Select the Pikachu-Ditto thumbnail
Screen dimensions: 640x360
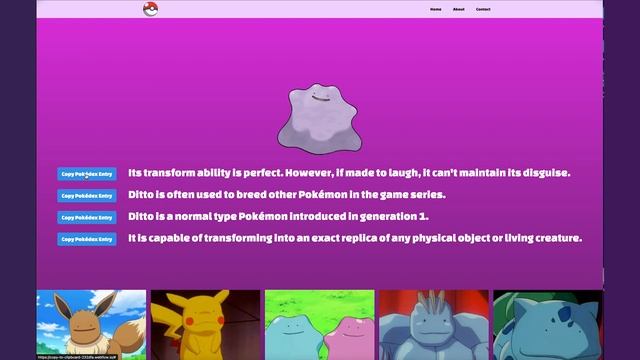205,325
